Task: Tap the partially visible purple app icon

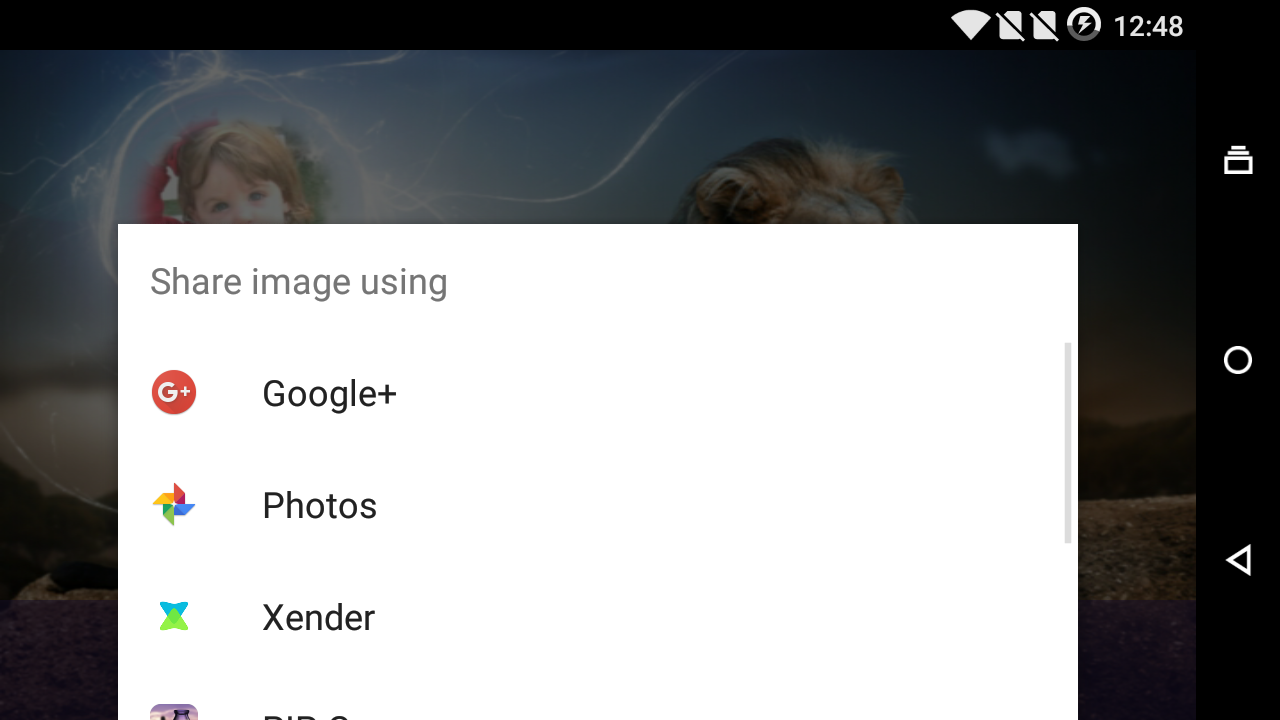Action: [174, 712]
